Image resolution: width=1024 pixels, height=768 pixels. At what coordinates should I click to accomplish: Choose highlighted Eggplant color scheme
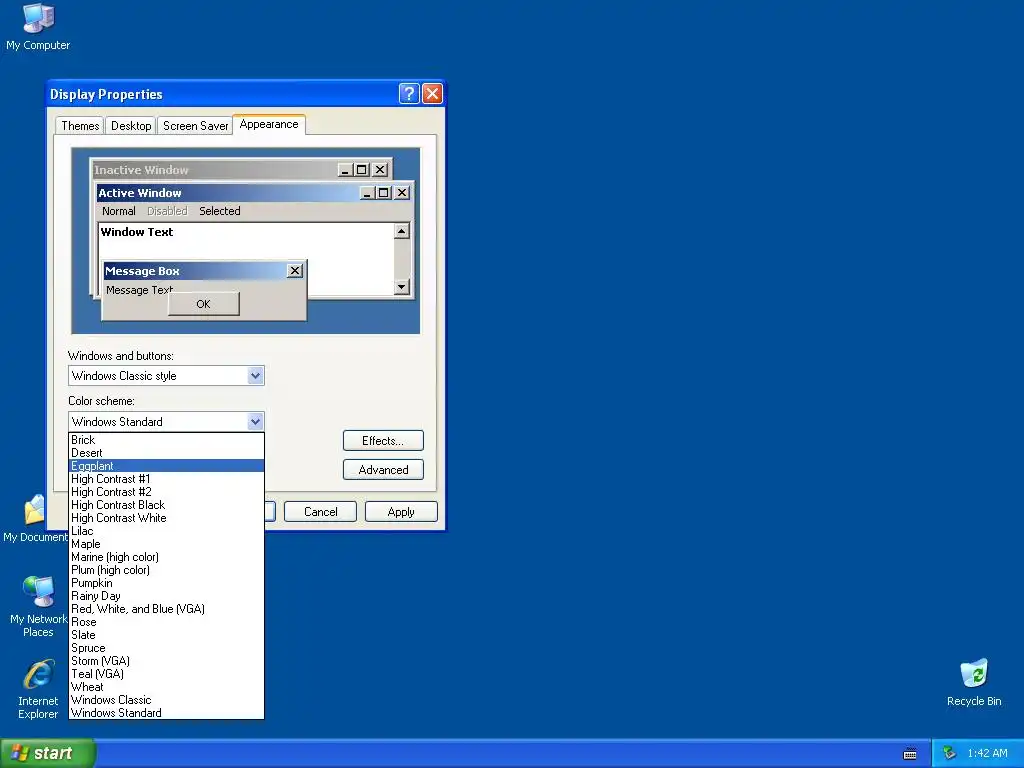click(x=166, y=466)
